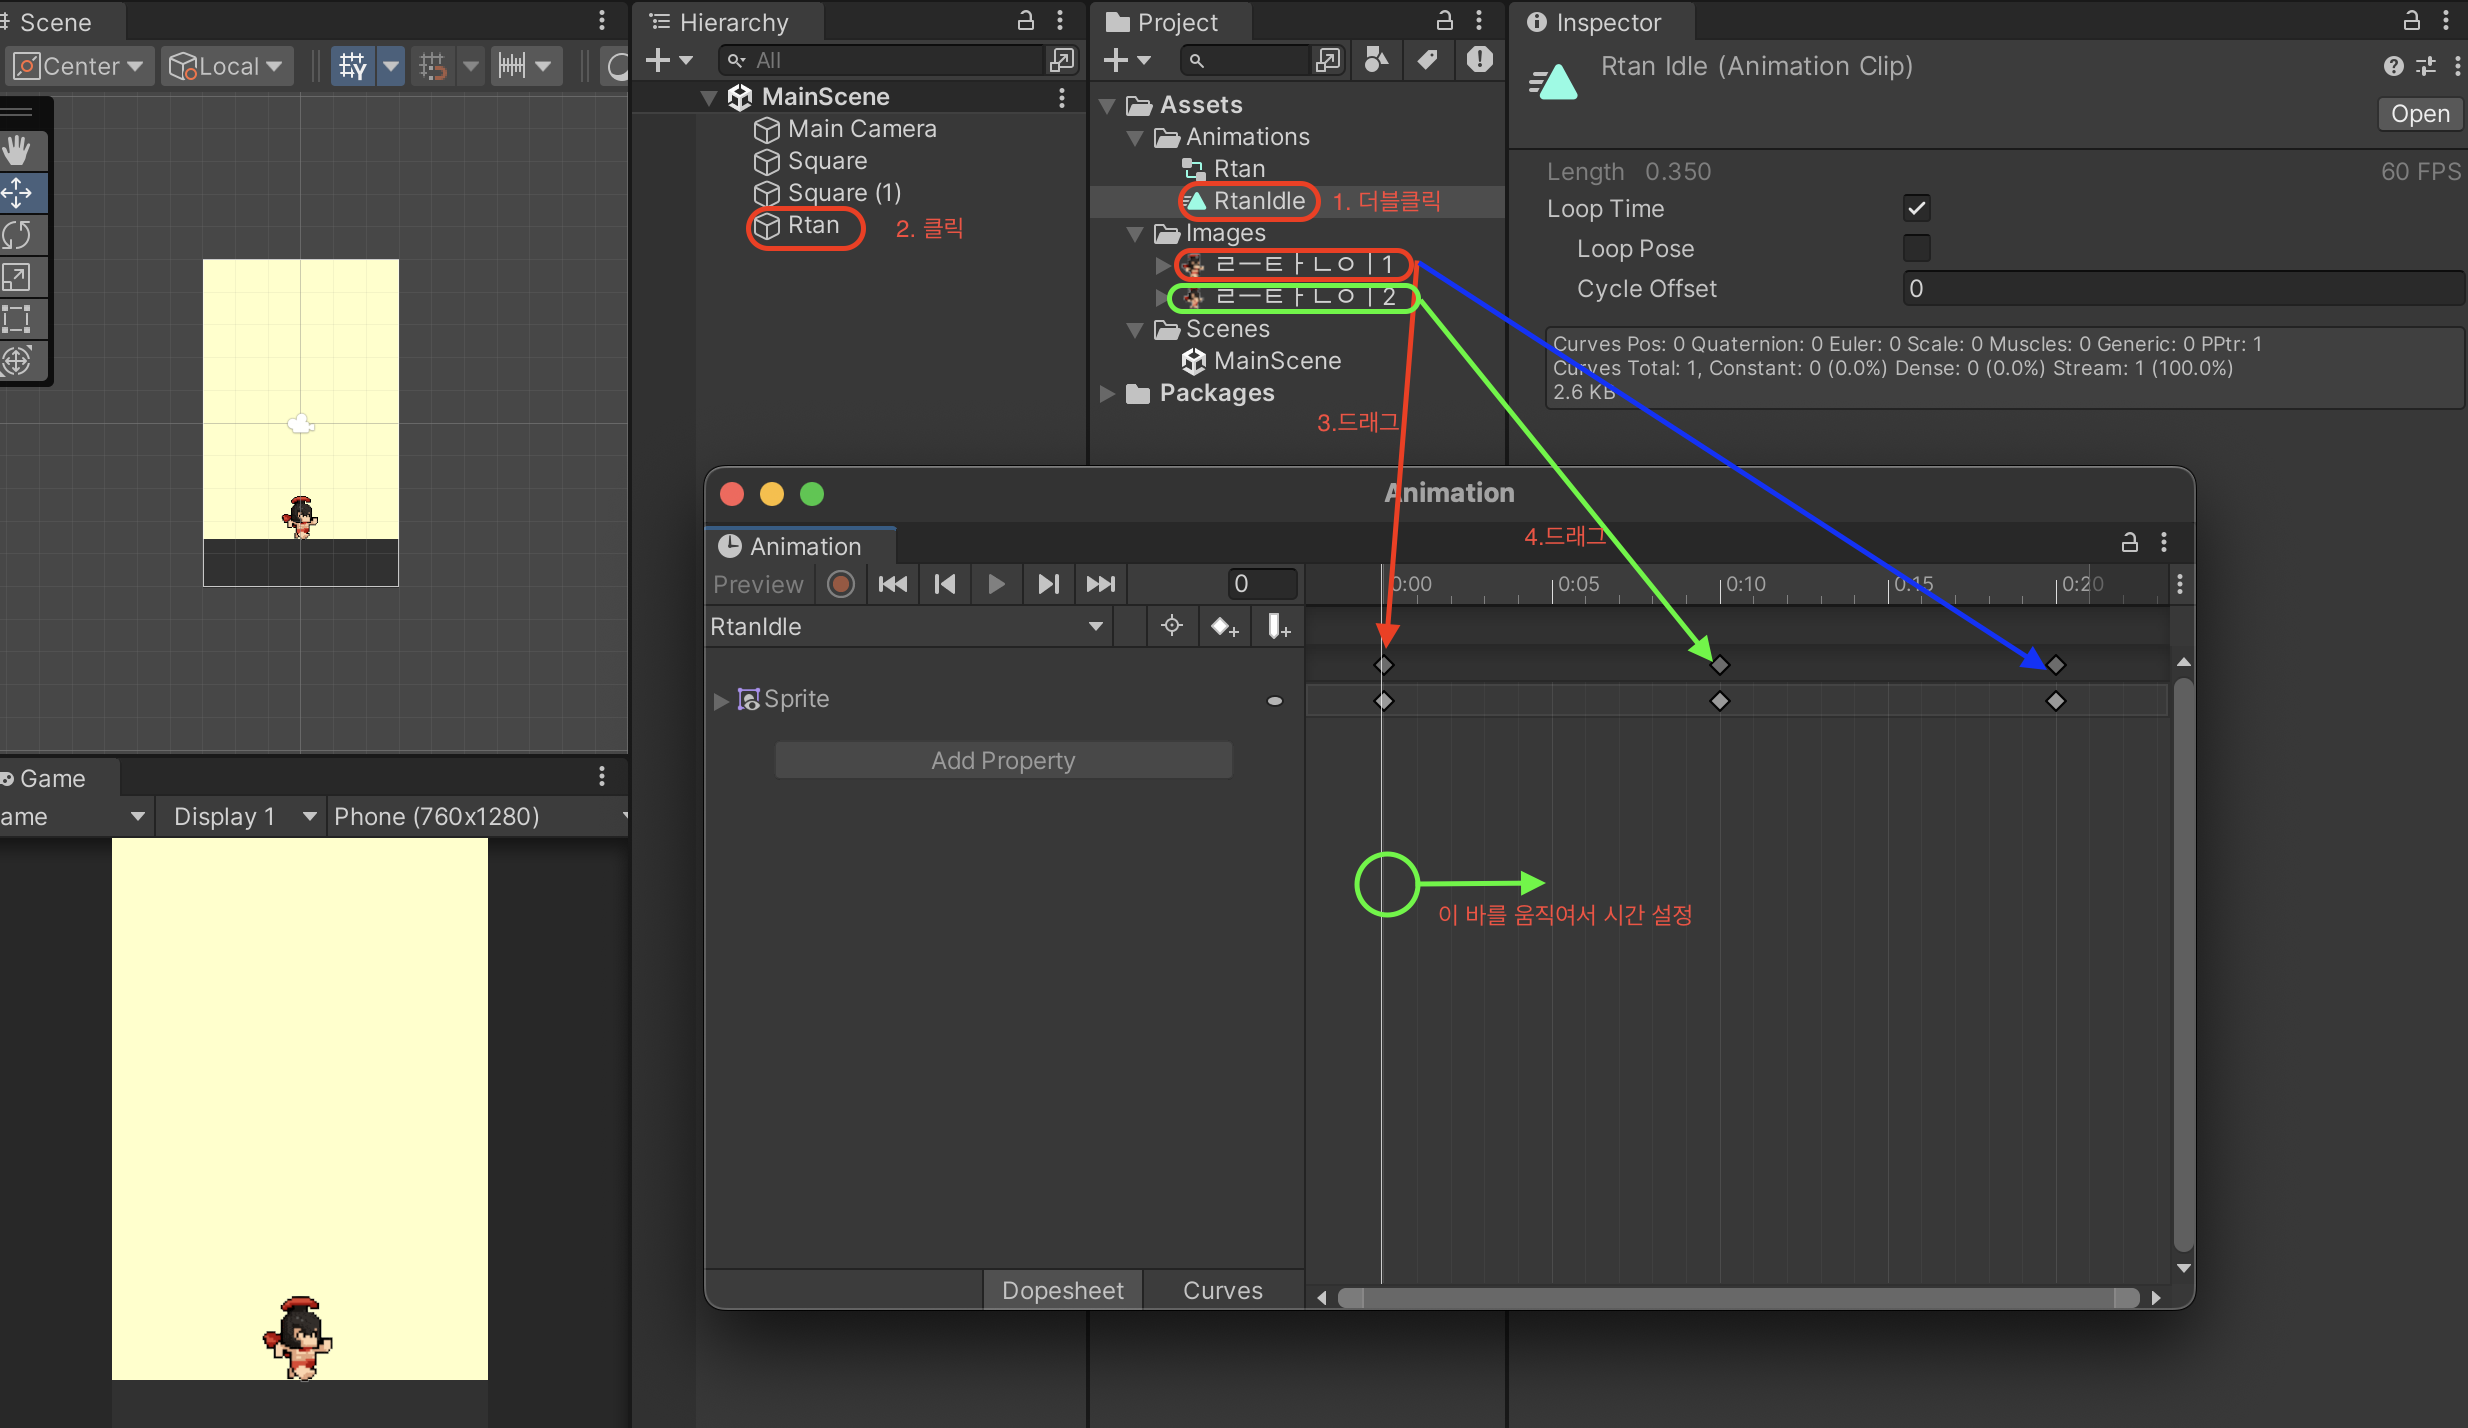
Task: Click the animation timeline horizontal scrollbar
Action: pyautogui.click(x=1738, y=1298)
